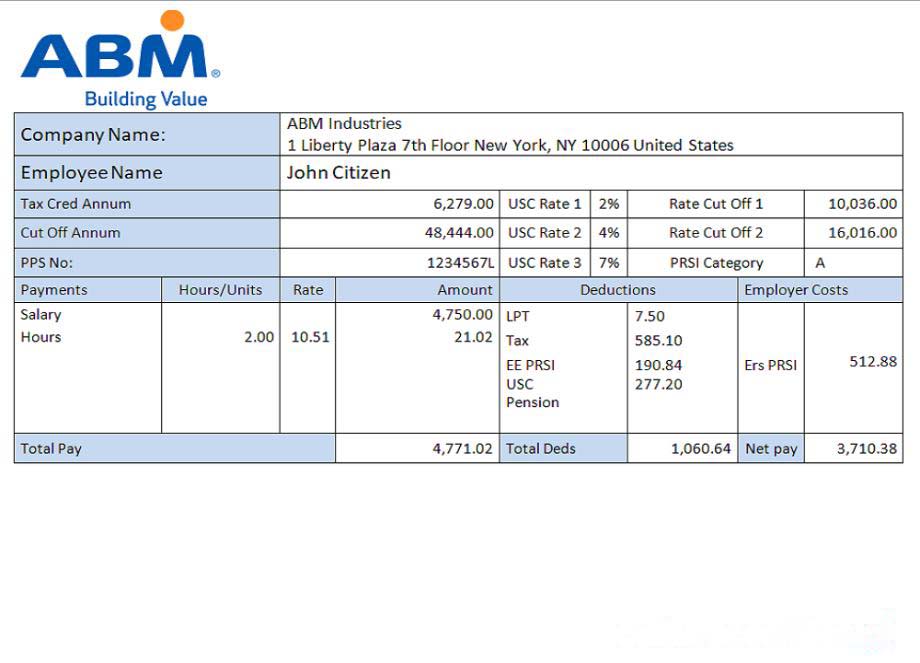Select the Net pay amount 3,710.38
Viewport: 920px width, 663px height.
[x=866, y=448]
